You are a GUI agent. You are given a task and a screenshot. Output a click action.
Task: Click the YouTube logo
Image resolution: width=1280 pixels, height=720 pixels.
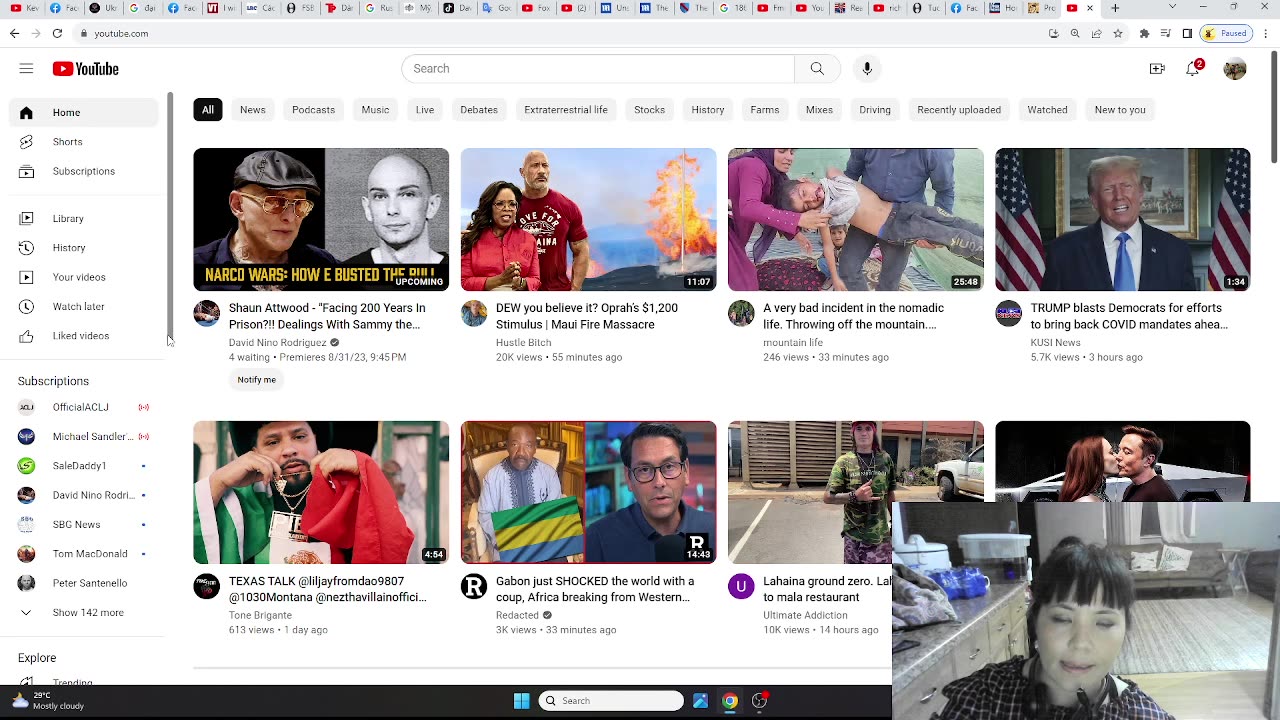(86, 68)
